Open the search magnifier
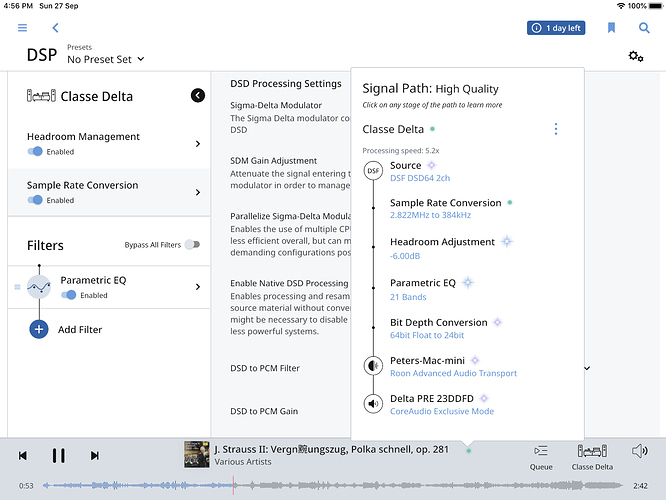This screenshot has height=500, width=666. pyautogui.click(x=644, y=28)
